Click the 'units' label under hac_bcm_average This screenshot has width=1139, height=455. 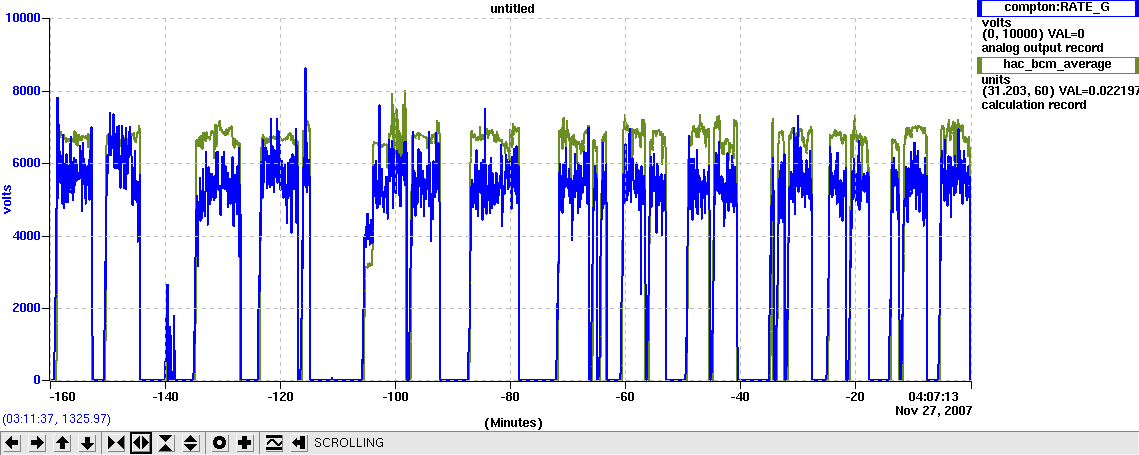[994, 79]
